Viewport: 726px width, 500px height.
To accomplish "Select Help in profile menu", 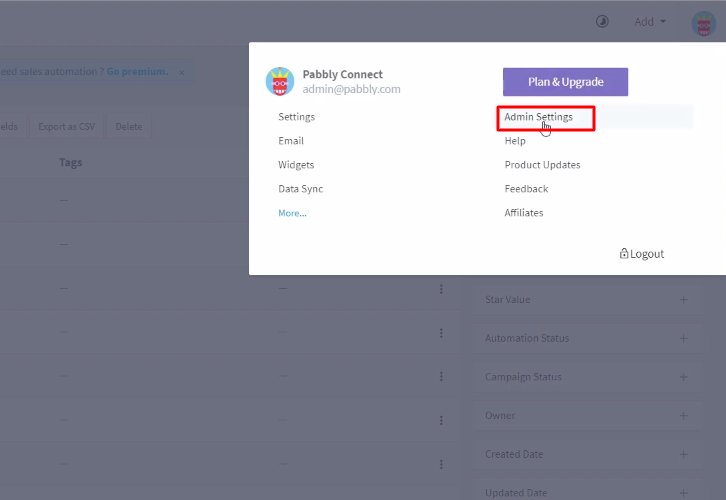I will point(515,141).
